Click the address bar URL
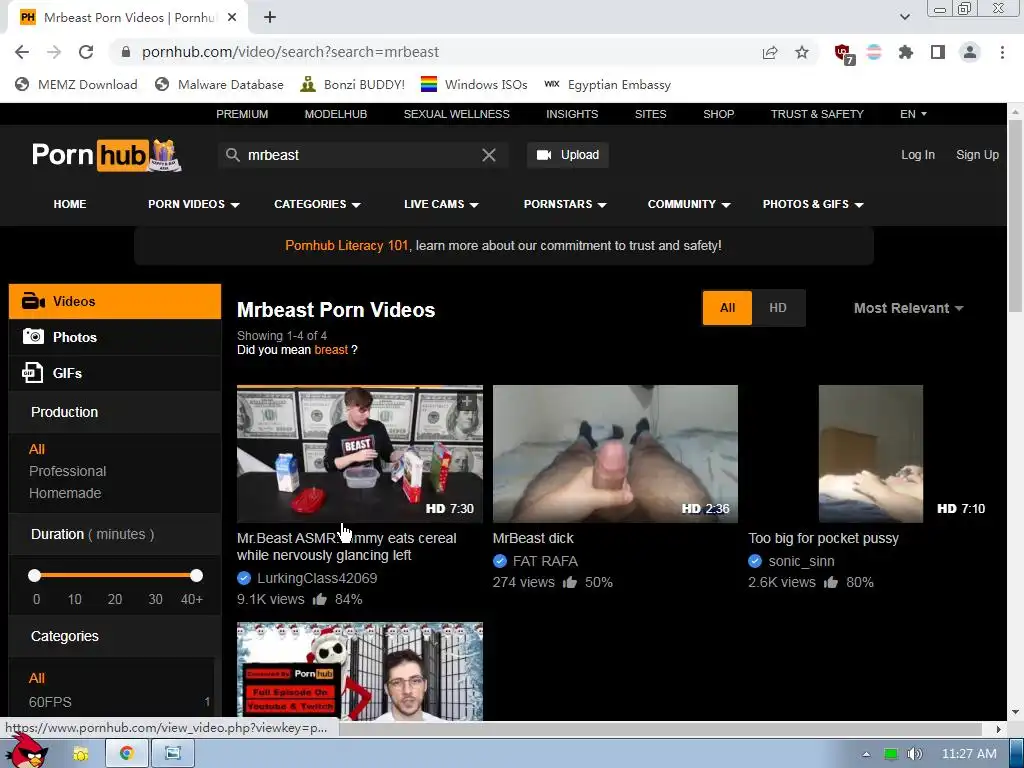 click(x=291, y=52)
